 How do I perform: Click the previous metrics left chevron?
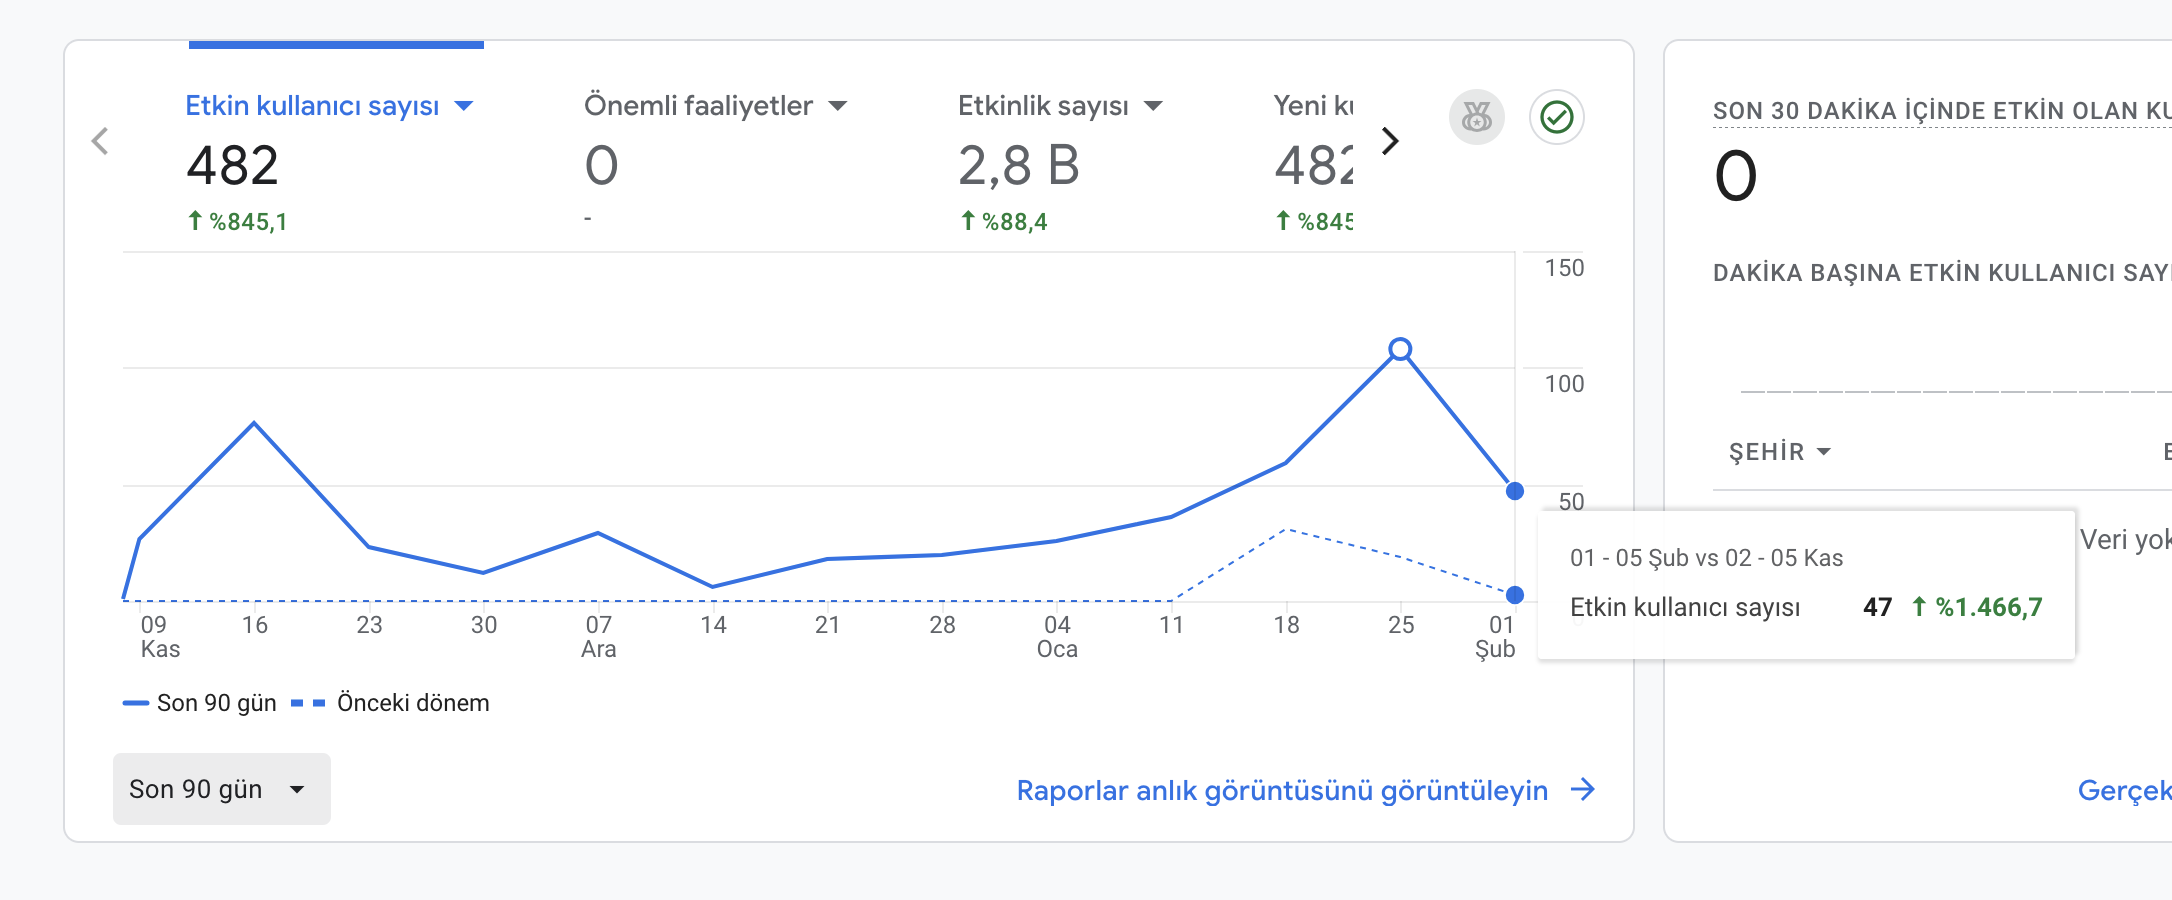point(100,141)
